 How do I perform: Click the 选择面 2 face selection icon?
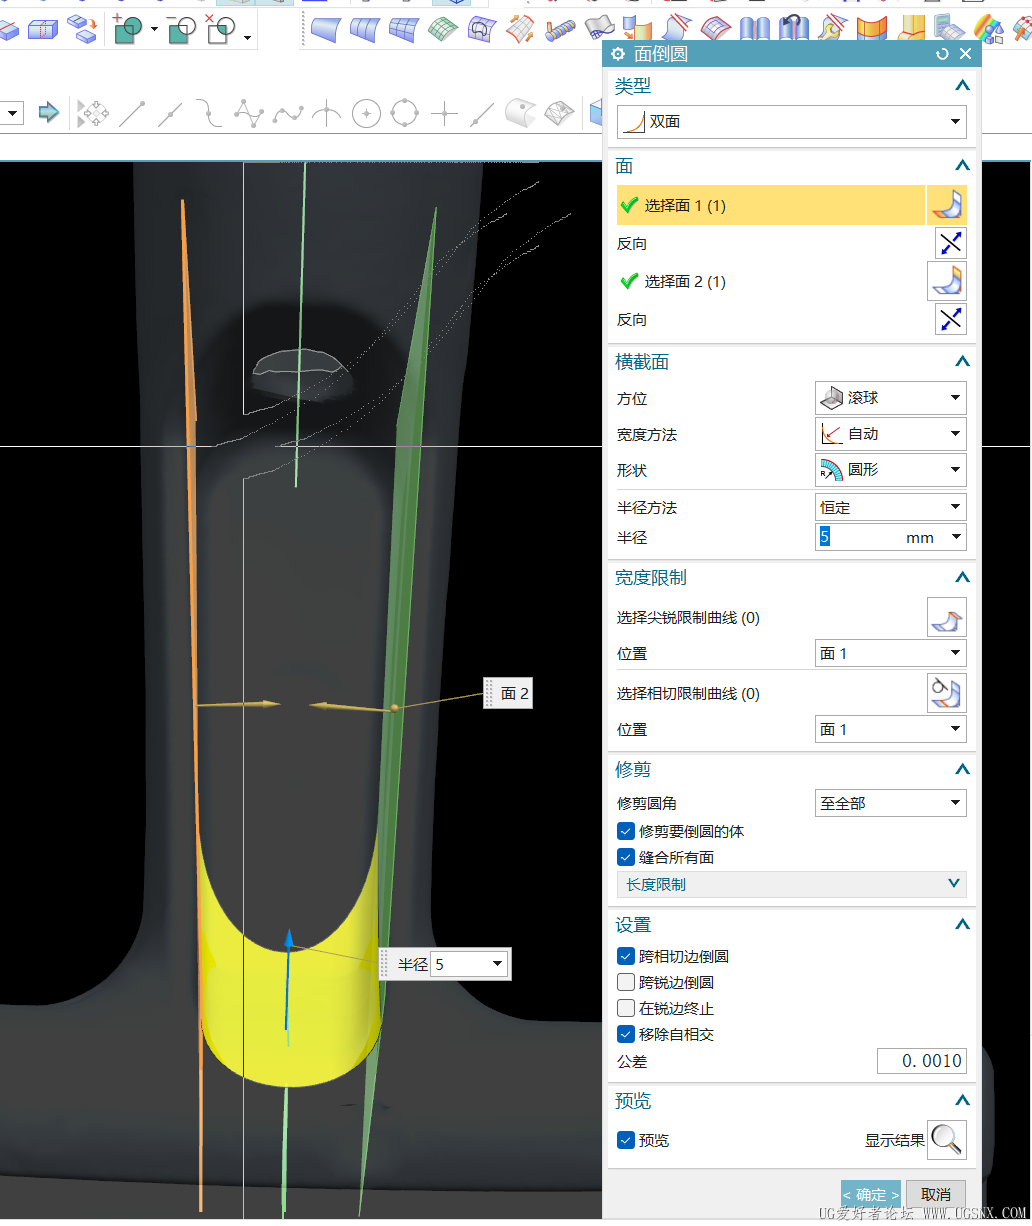(946, 282)
